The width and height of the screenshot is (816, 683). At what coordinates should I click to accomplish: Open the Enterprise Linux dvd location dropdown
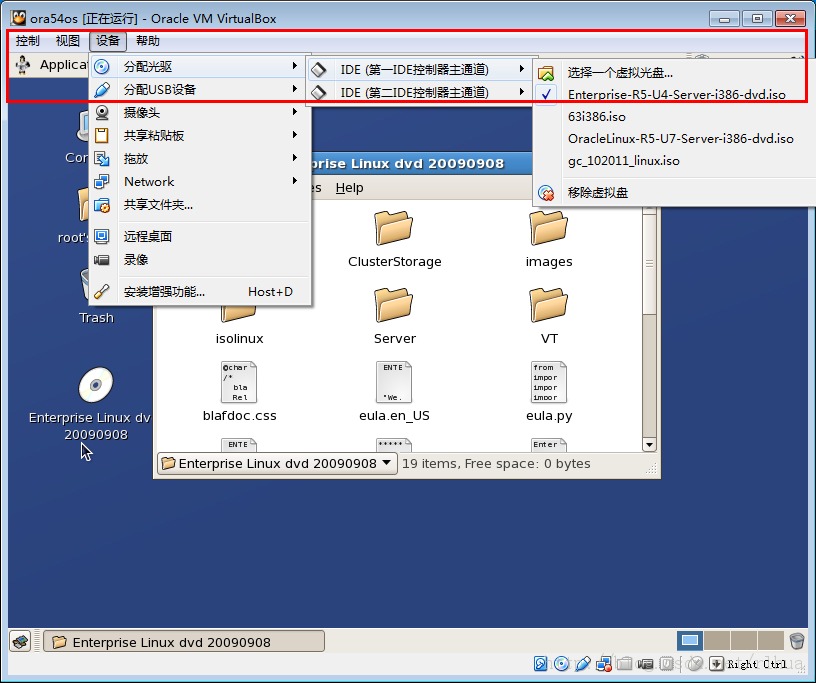pos(277,463)
